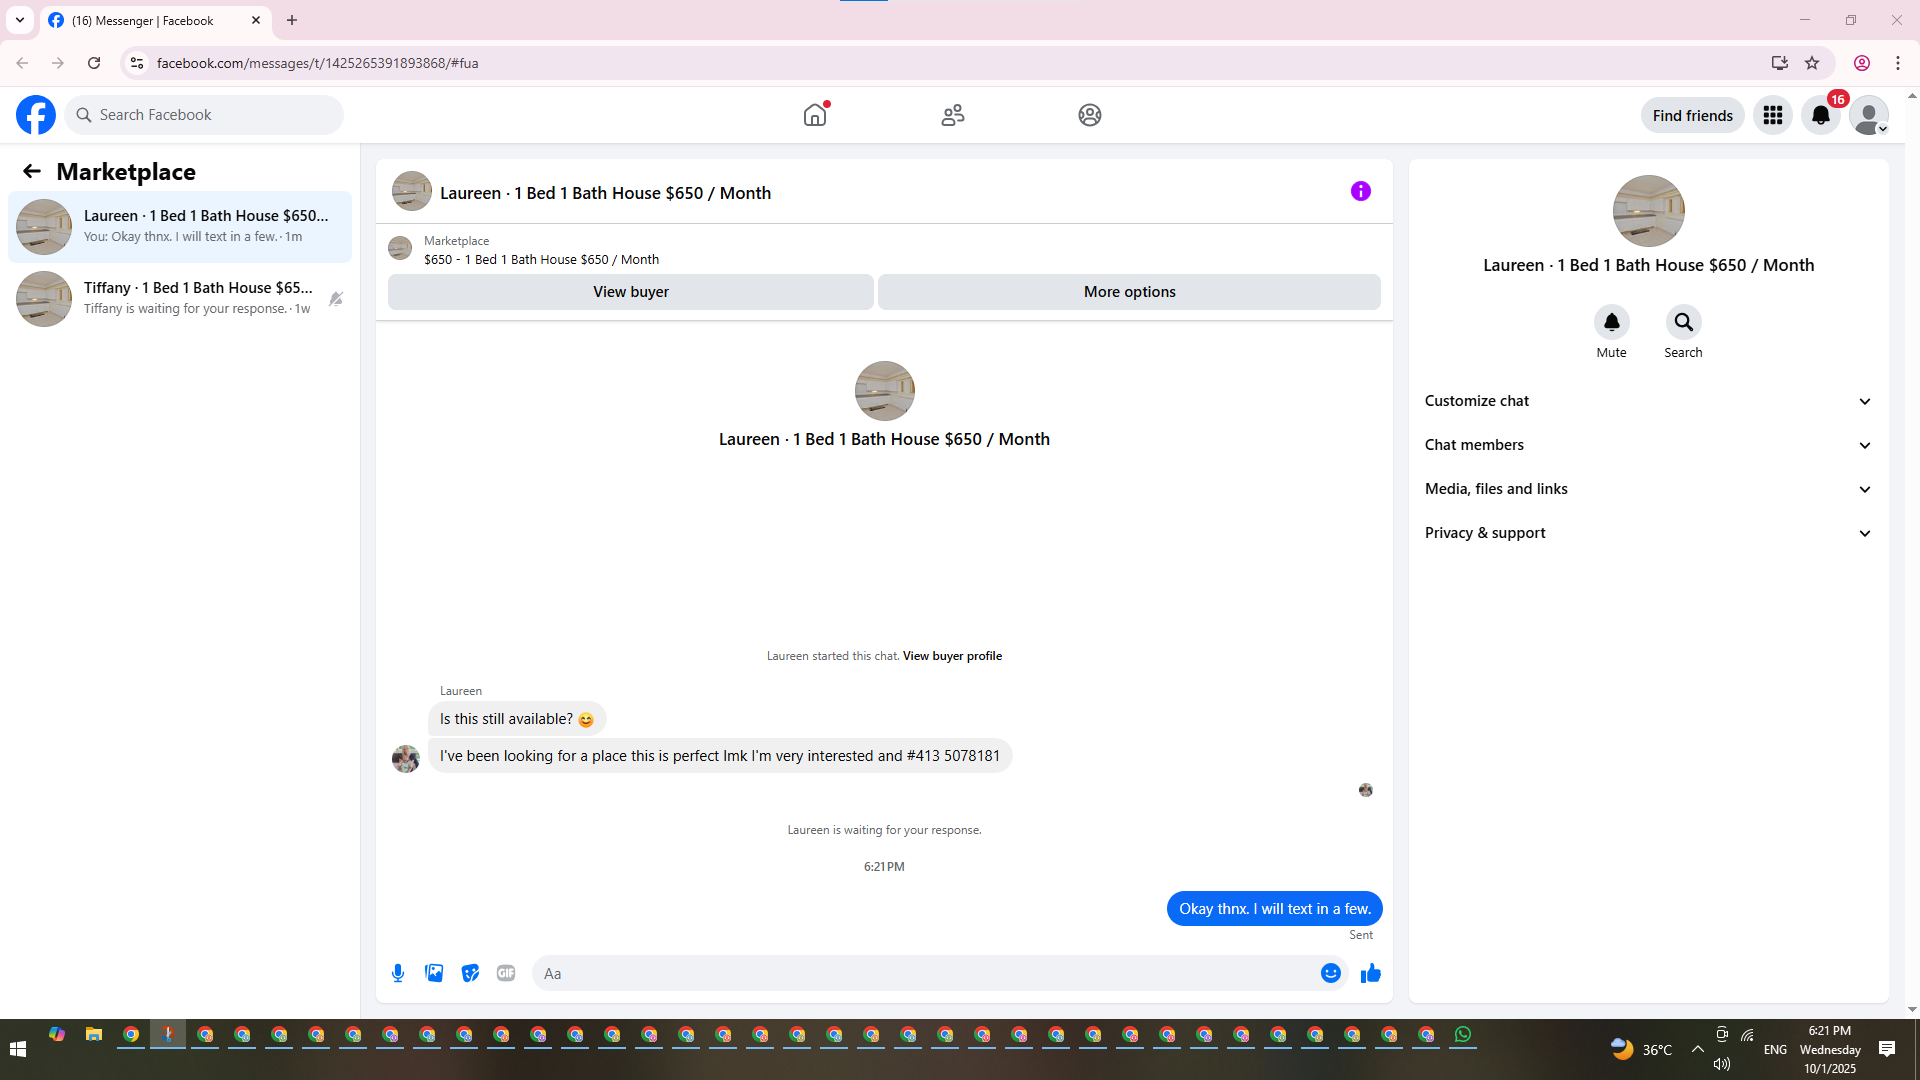This screenshot has height=1080, width=1920.
Task: Click the Marketplace back arrow
Action: 32,171
